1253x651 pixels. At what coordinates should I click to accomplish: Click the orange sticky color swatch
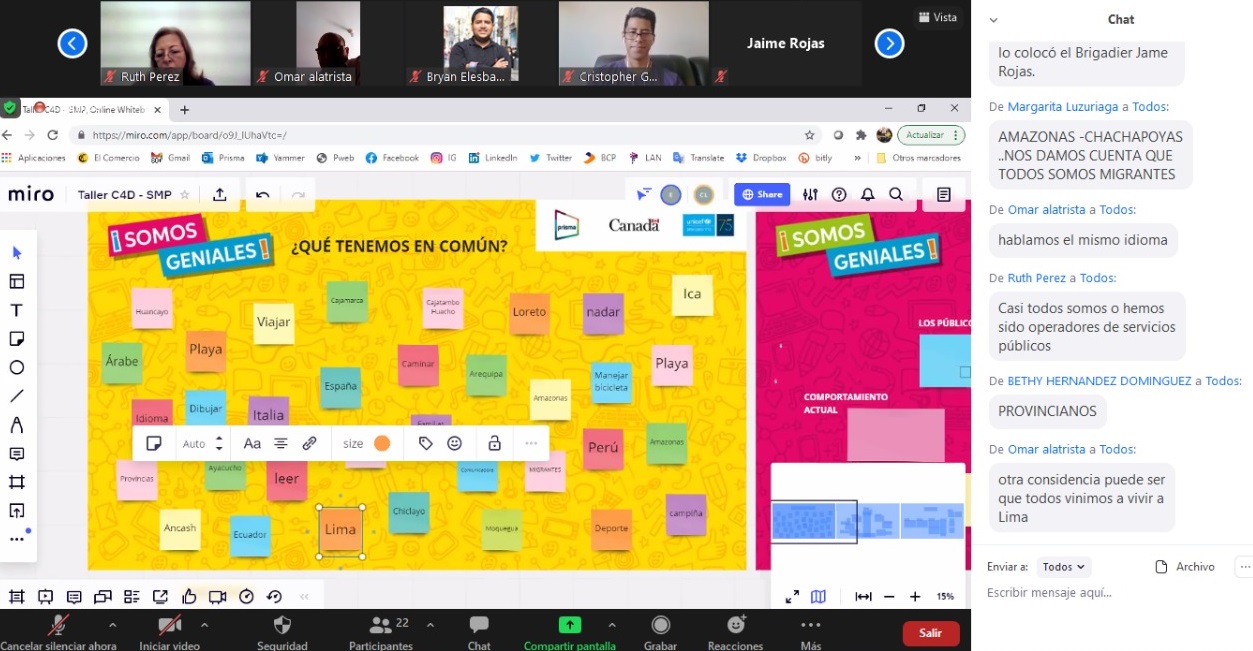[x=382, y=443]
